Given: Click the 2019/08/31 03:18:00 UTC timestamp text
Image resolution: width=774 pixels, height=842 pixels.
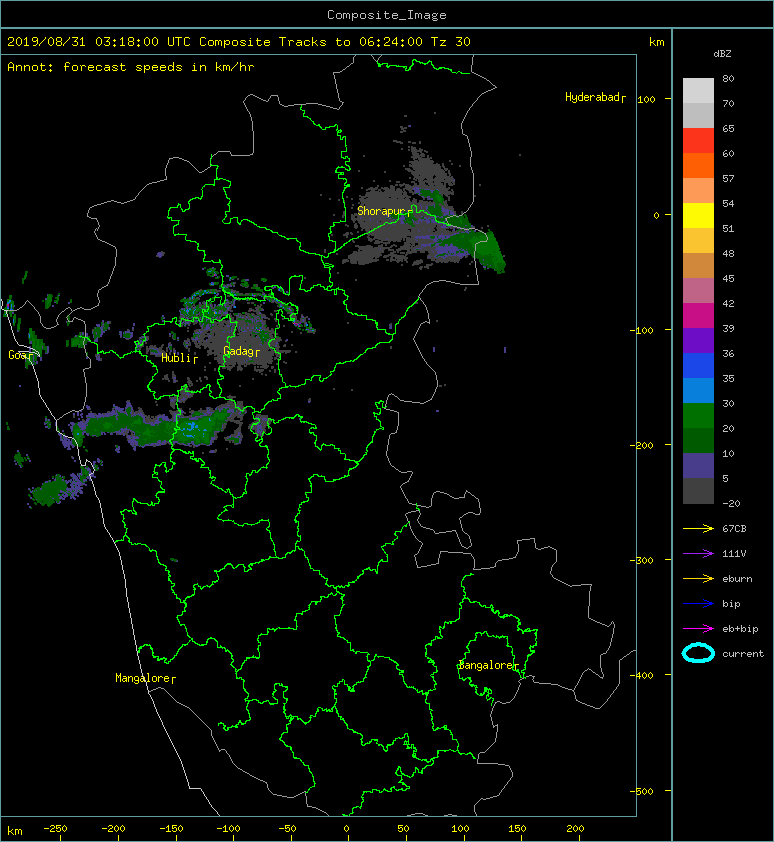Looking at the screenshot, I should pos(99,42).
